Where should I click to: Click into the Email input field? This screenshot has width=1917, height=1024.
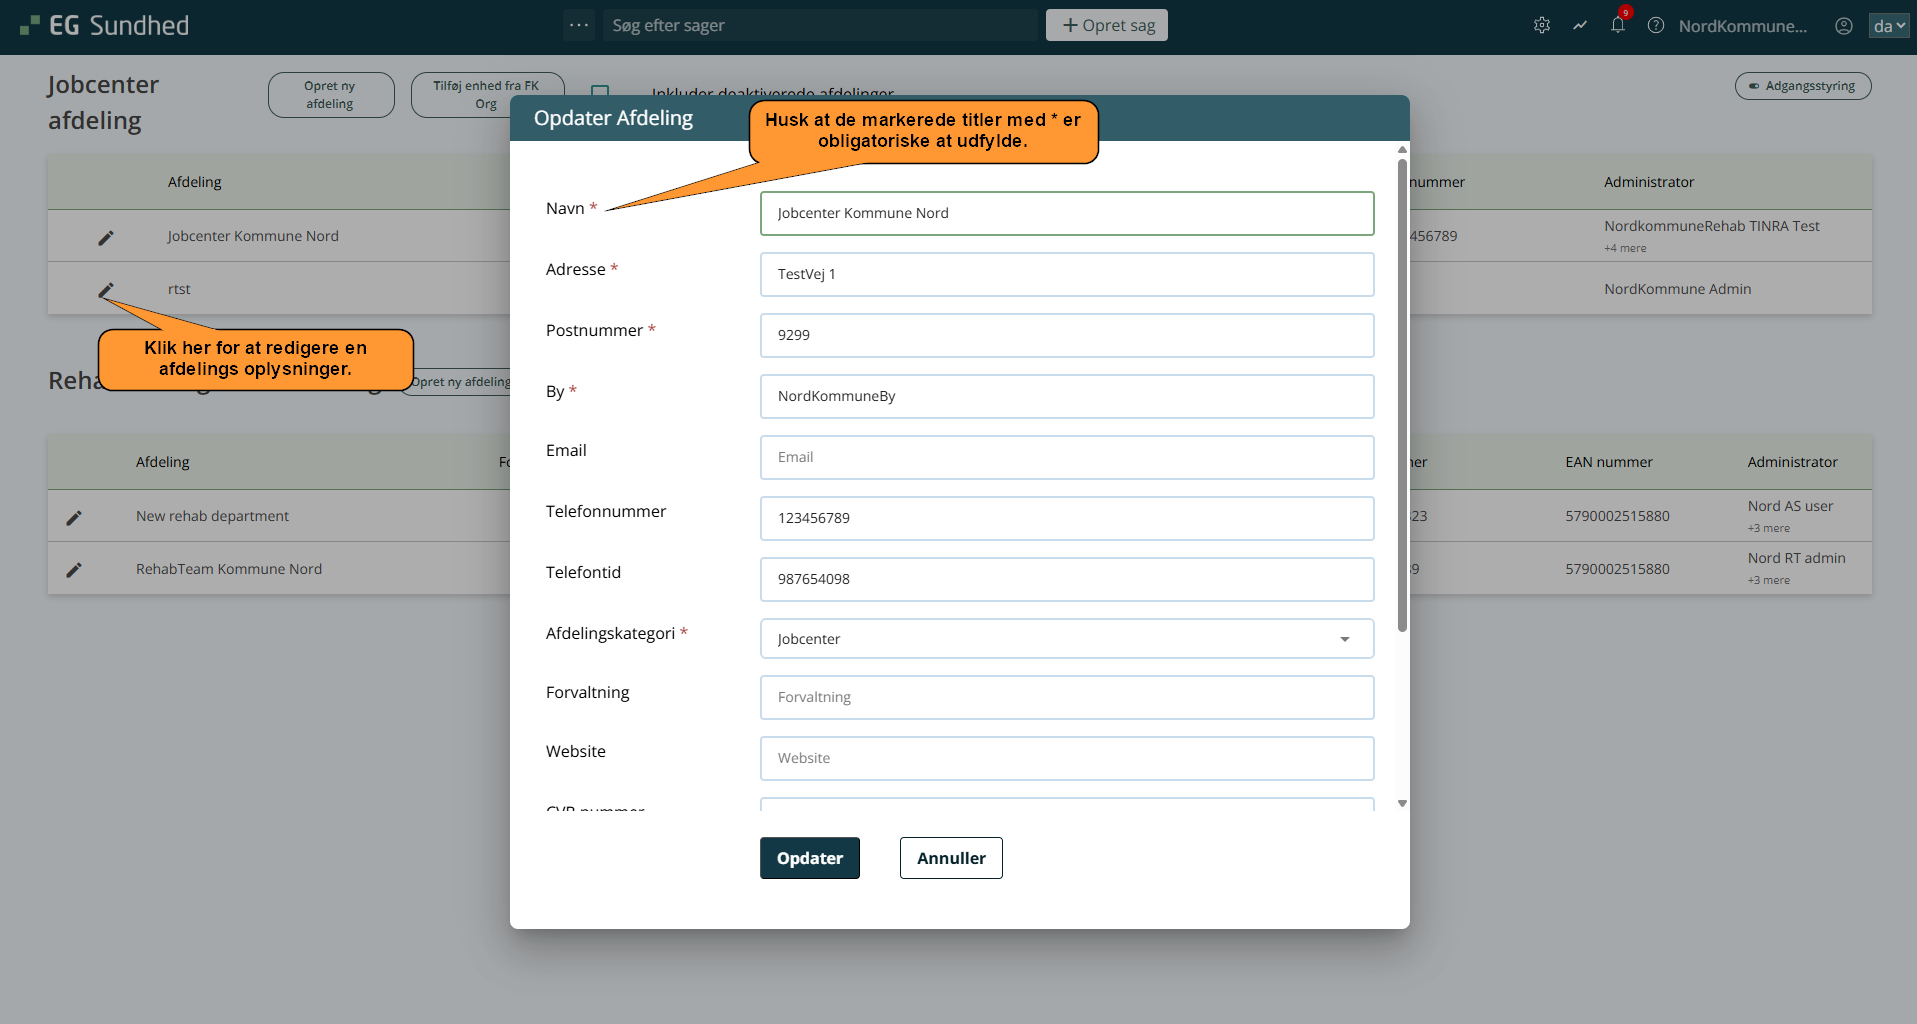[x=1066, y=457]
